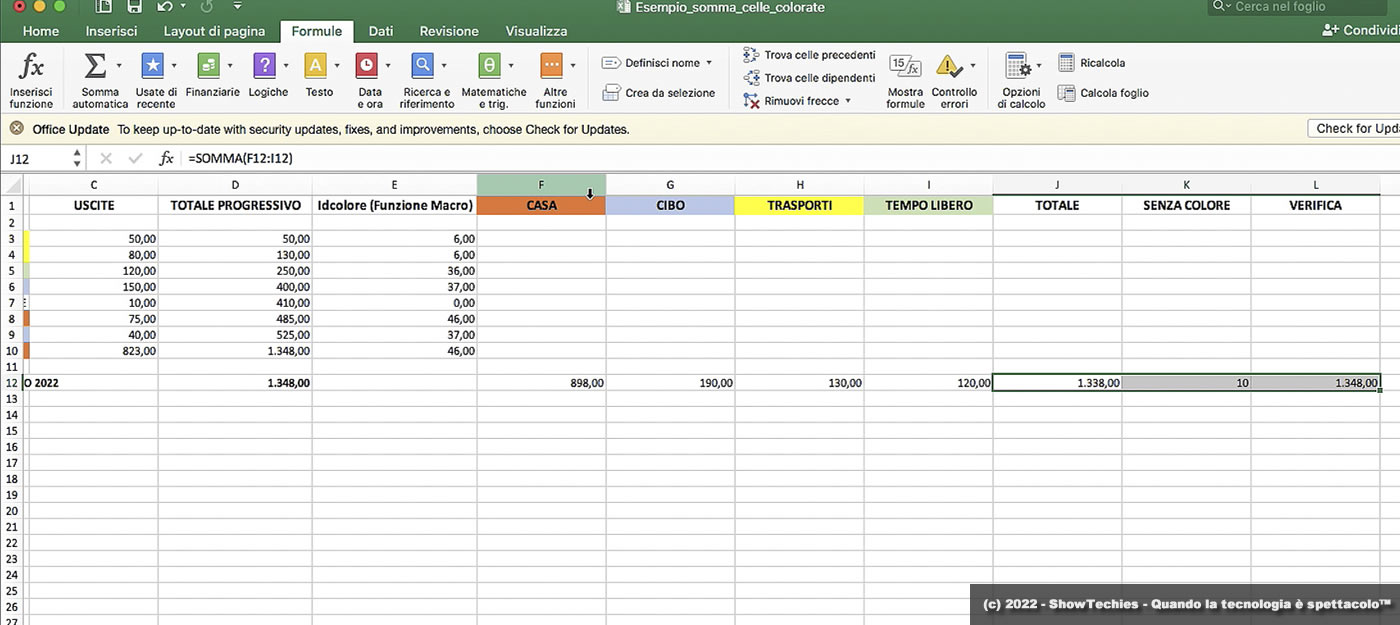This screenshot has width=1400, height=625.
Task: Click the formula bar fx insert function icon
Action: [x=167, y=158]
